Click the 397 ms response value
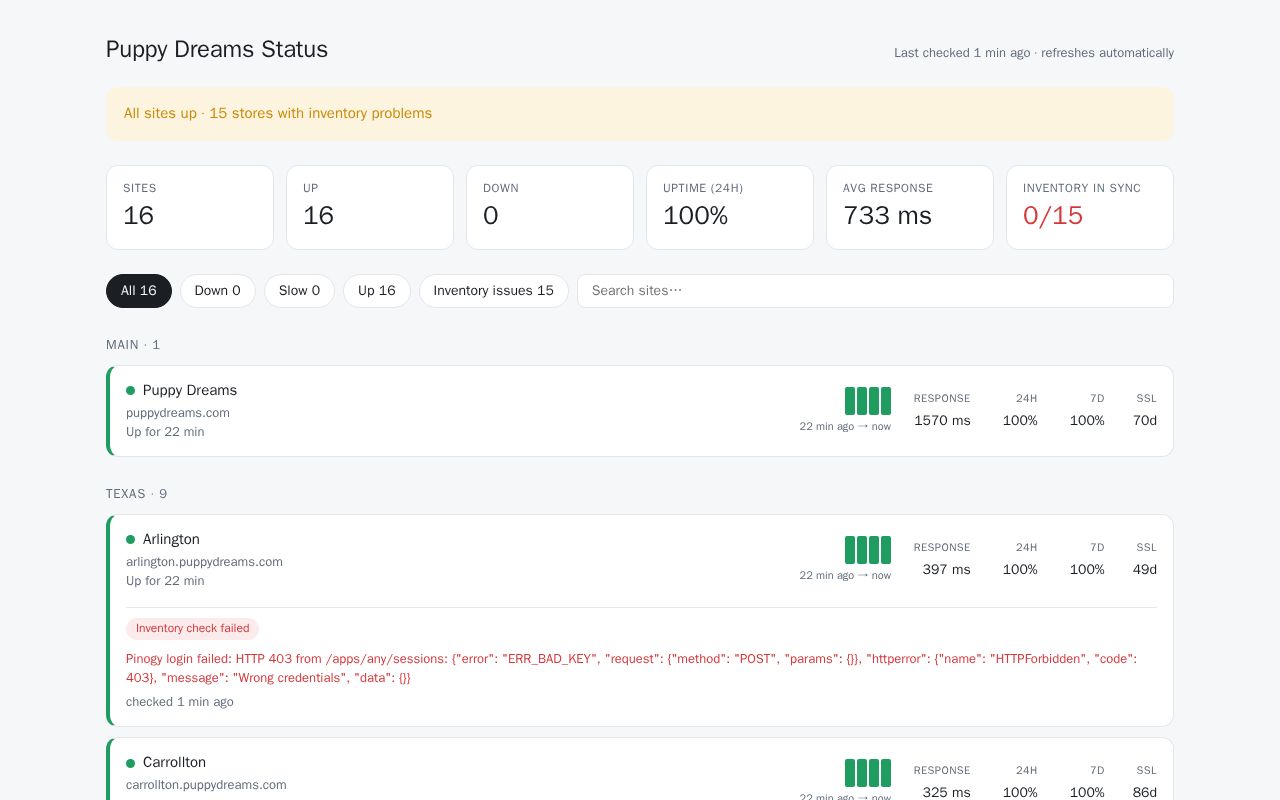 947,570
